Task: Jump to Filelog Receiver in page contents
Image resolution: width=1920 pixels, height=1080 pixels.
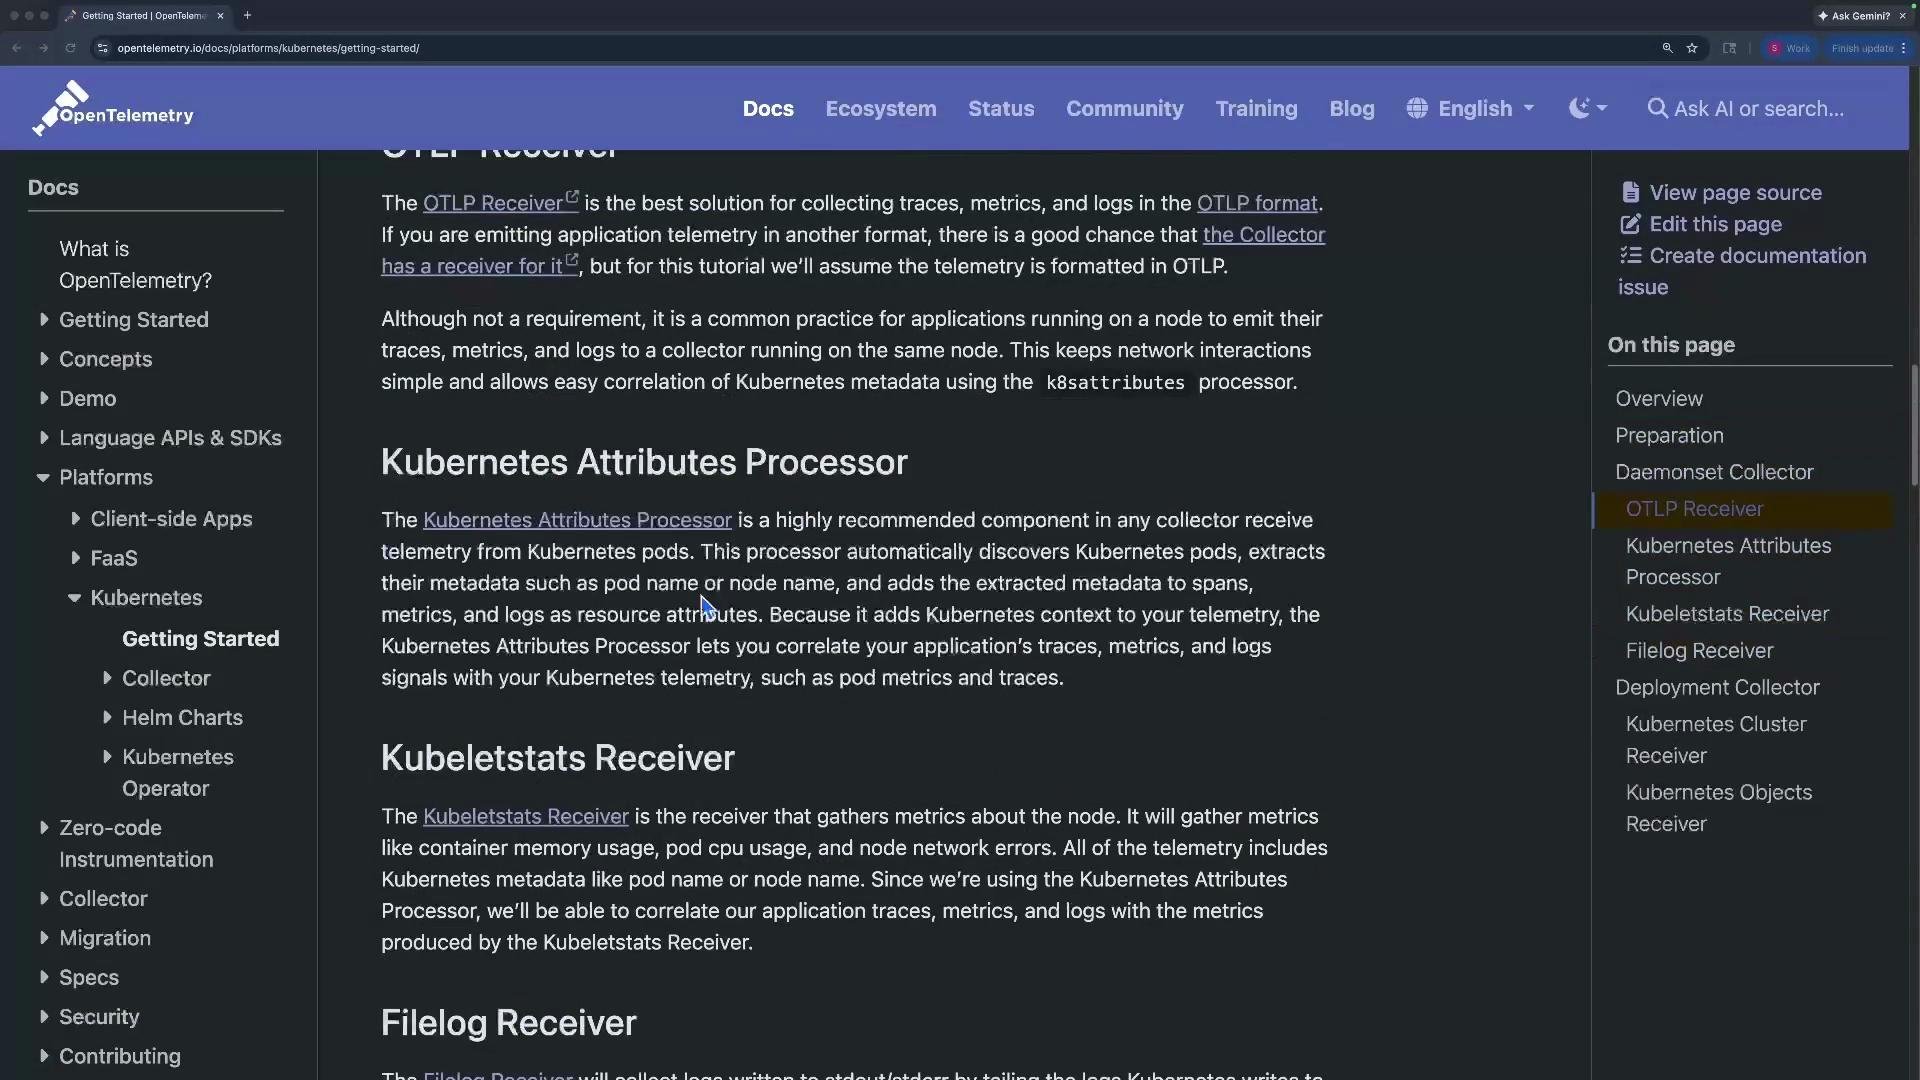Action: (x=1699, y=651)
